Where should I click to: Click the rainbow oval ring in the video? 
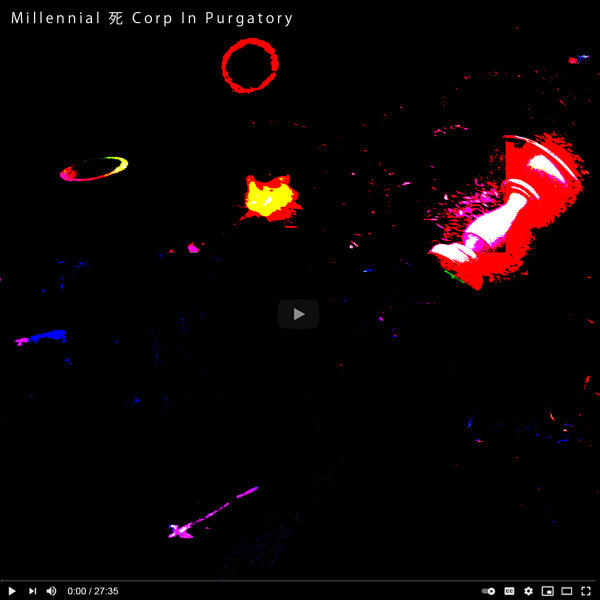(94, 169)
